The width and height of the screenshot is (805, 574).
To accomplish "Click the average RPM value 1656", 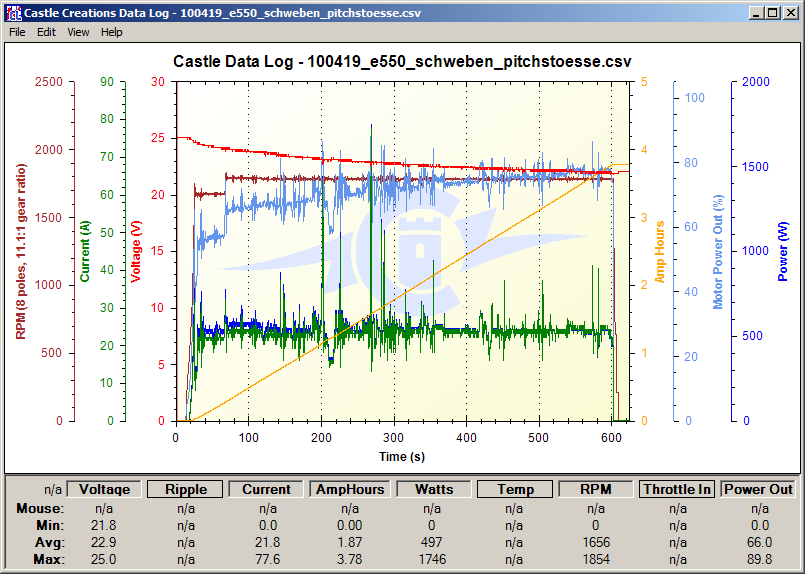I will [x=596, y=542].
